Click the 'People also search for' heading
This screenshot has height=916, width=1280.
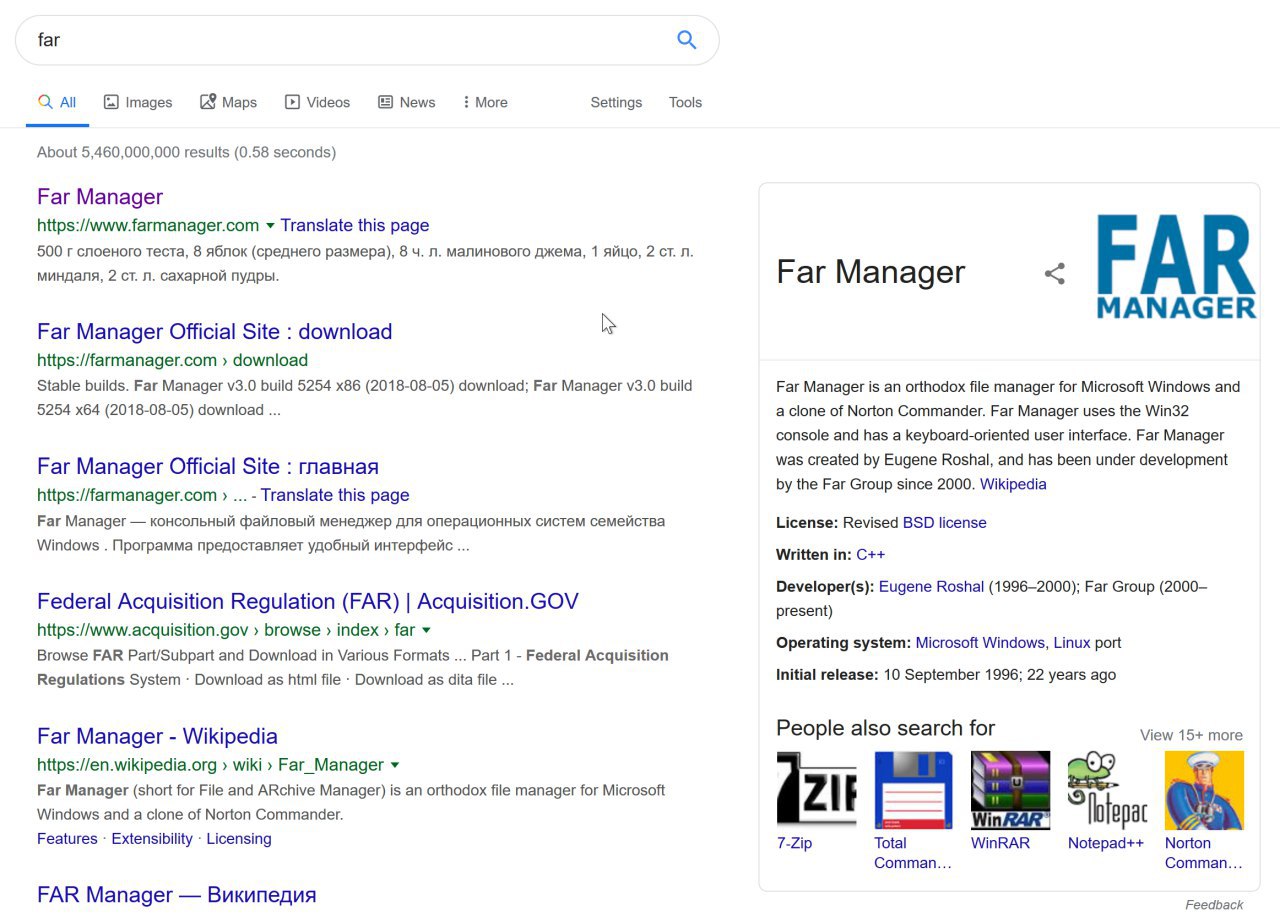point(886,728)
